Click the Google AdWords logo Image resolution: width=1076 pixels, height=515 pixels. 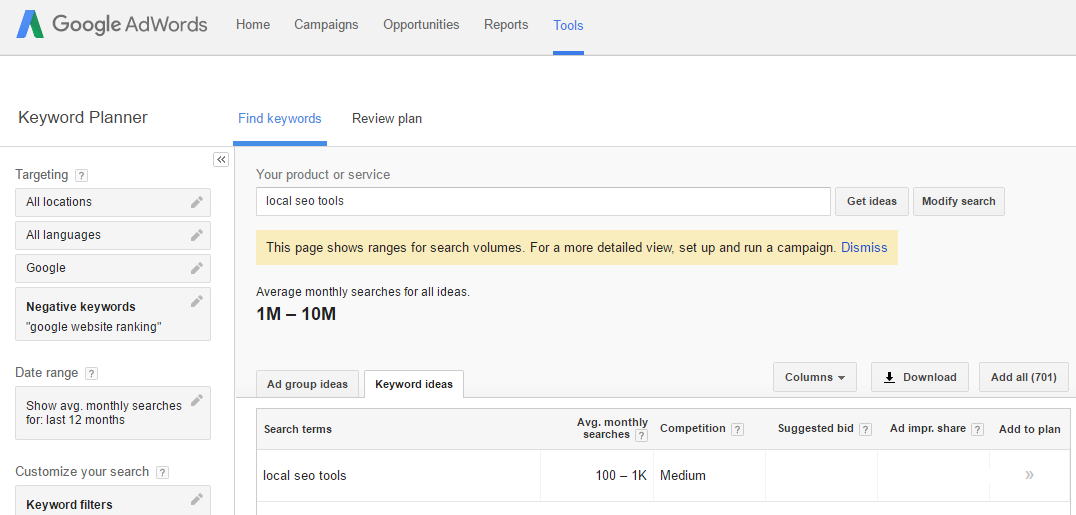(x=111, y=25)
